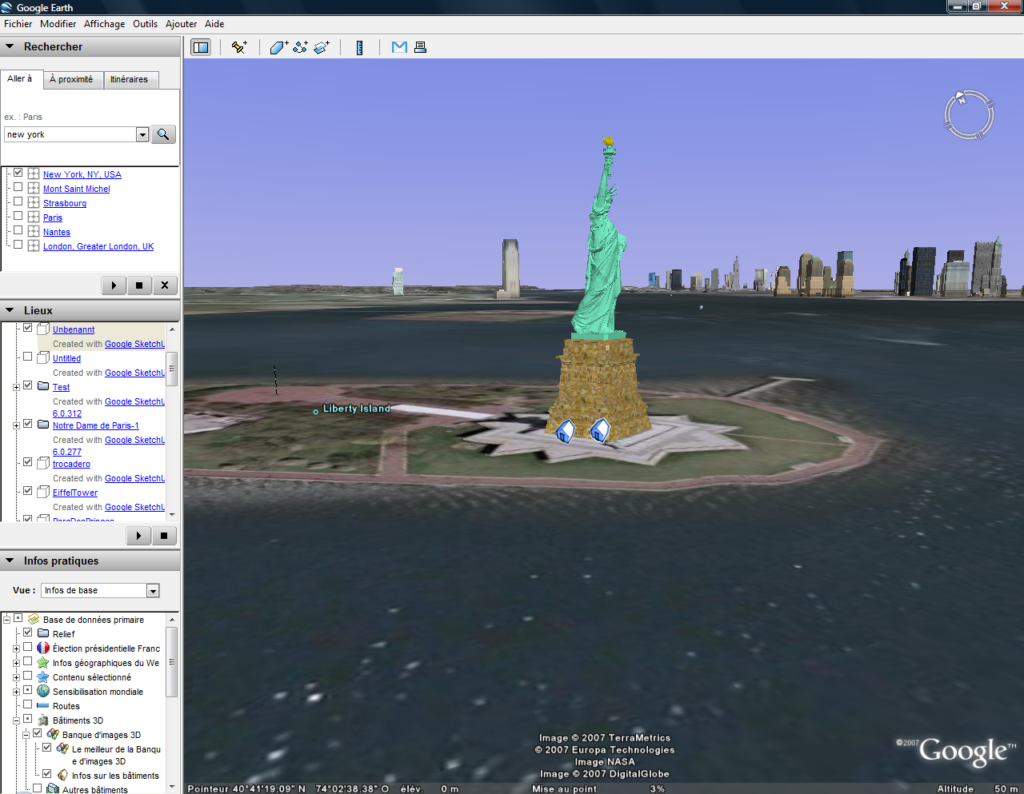Screen dimensions: 1024x794
Task: Click the Liberty Island placemark dot
Action: [315, 411]
